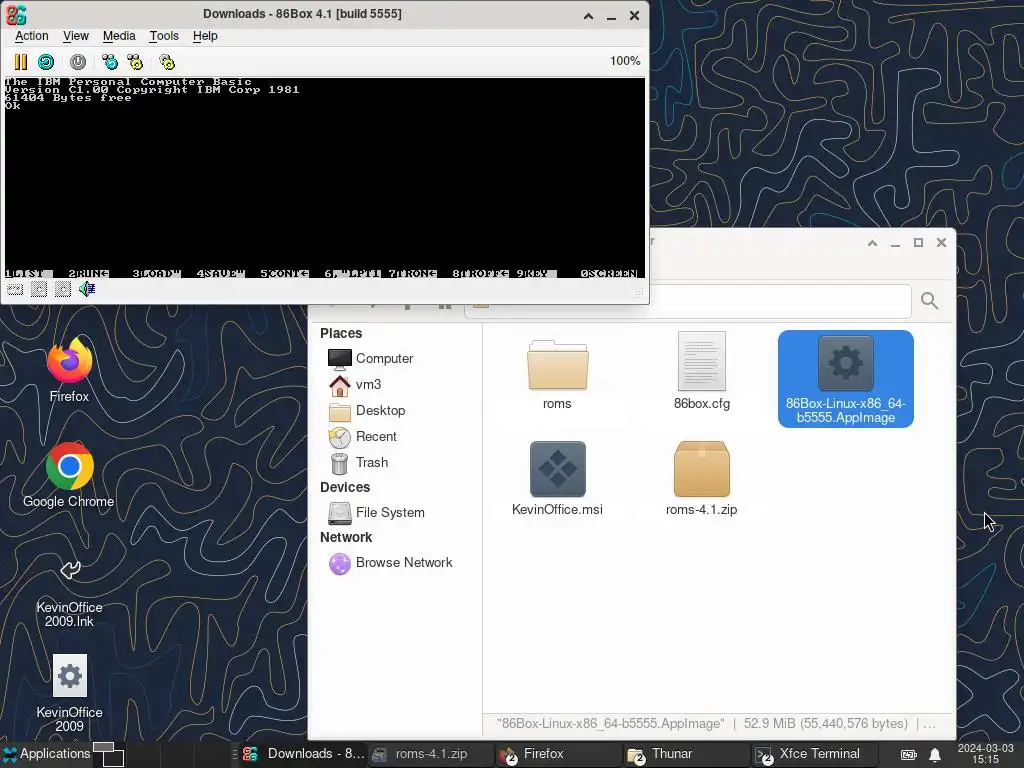The height and width of the screenshot is (768, 1024).
Task: Select the Firefox desktop icon
Action: pos(69,370)
